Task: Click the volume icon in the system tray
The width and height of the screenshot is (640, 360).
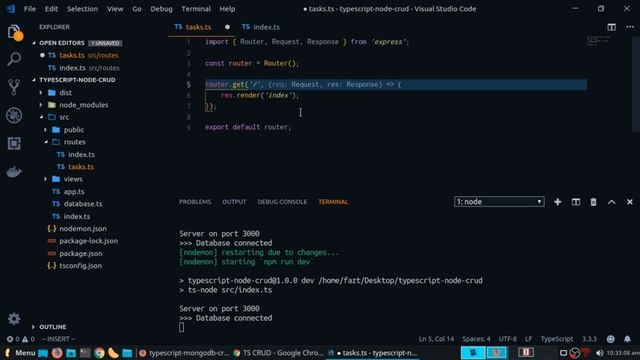Action: tap(599, 353)
